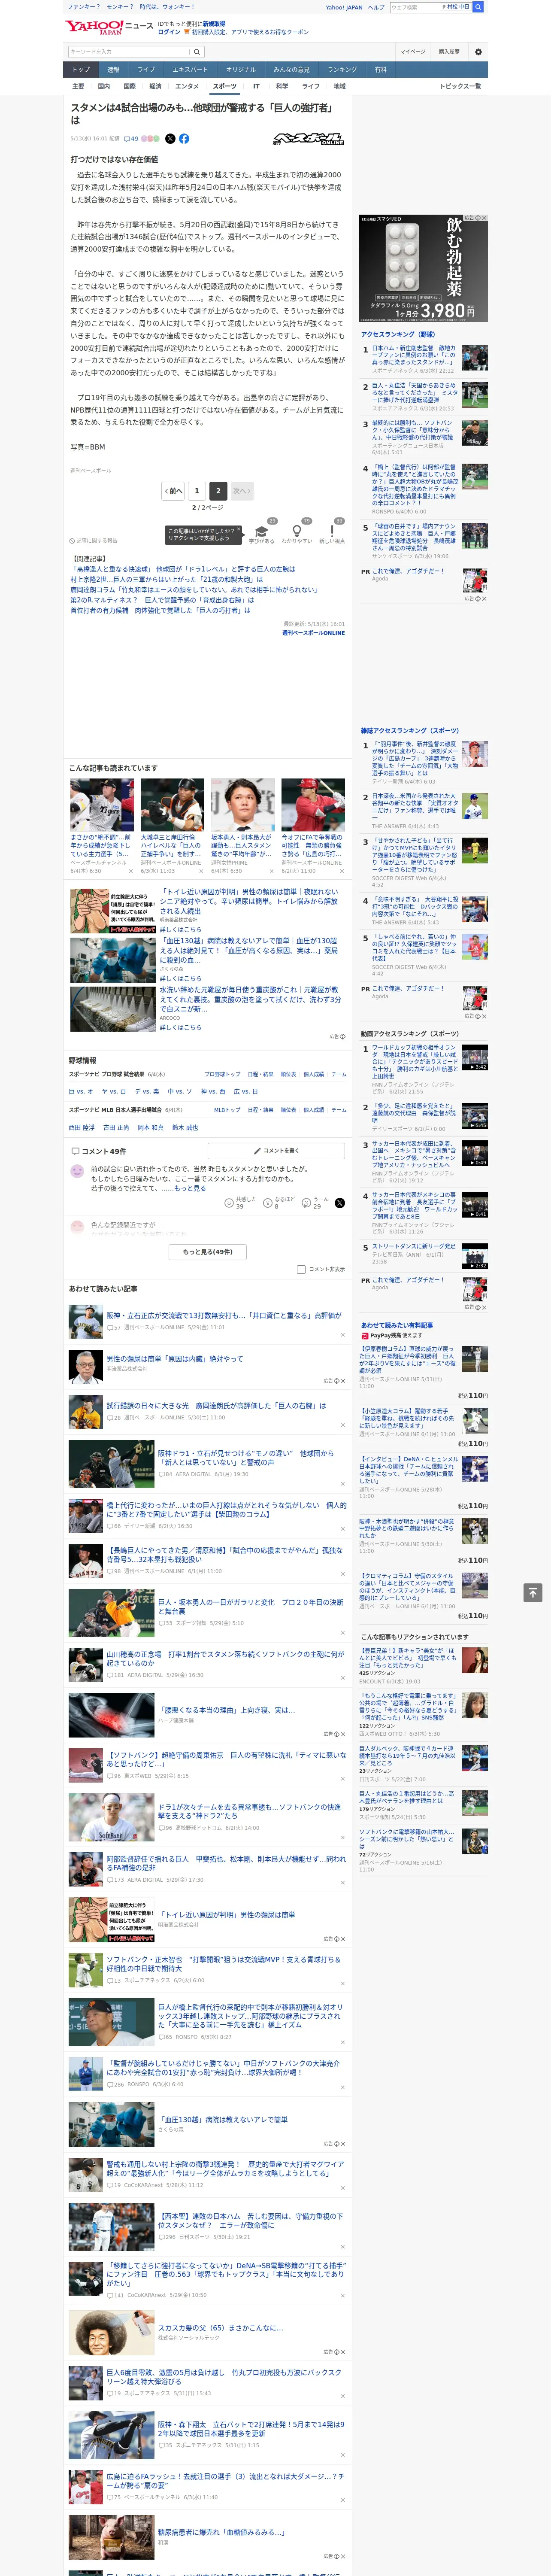The height and width of the screenshot is (2576, 551).
Task: Open the スポーツ category tab
Action: (x=224, y=86)
